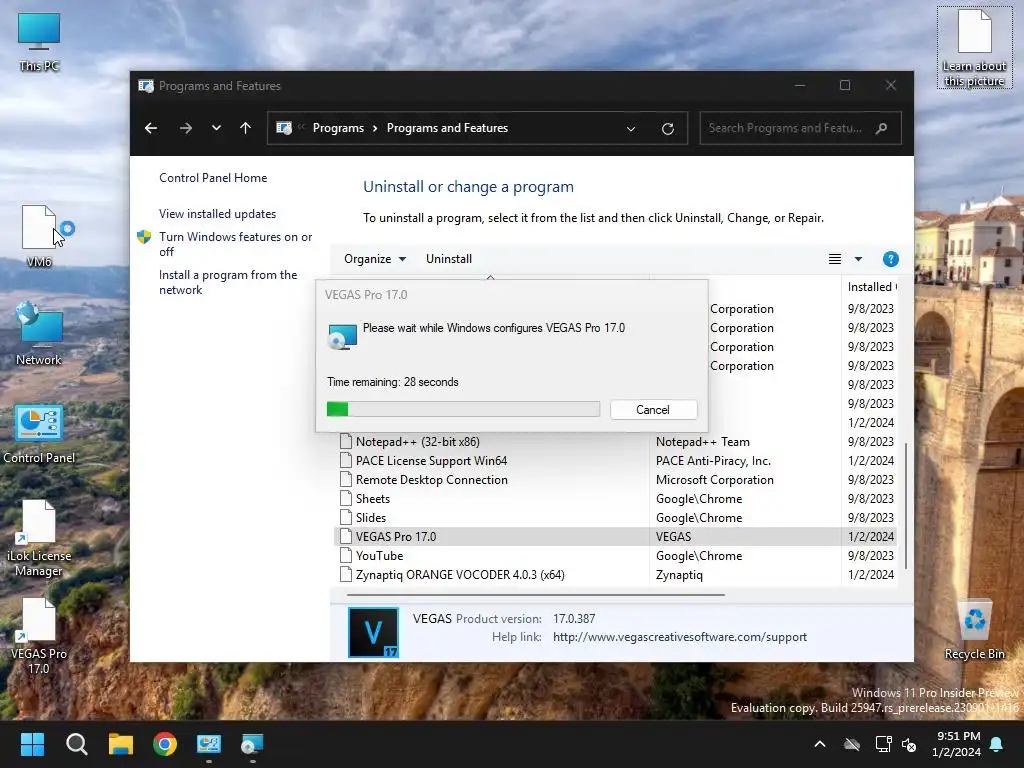Open the vegascreativesoftware.com support help link
The image size is (1024, 768).
point(680,637)
